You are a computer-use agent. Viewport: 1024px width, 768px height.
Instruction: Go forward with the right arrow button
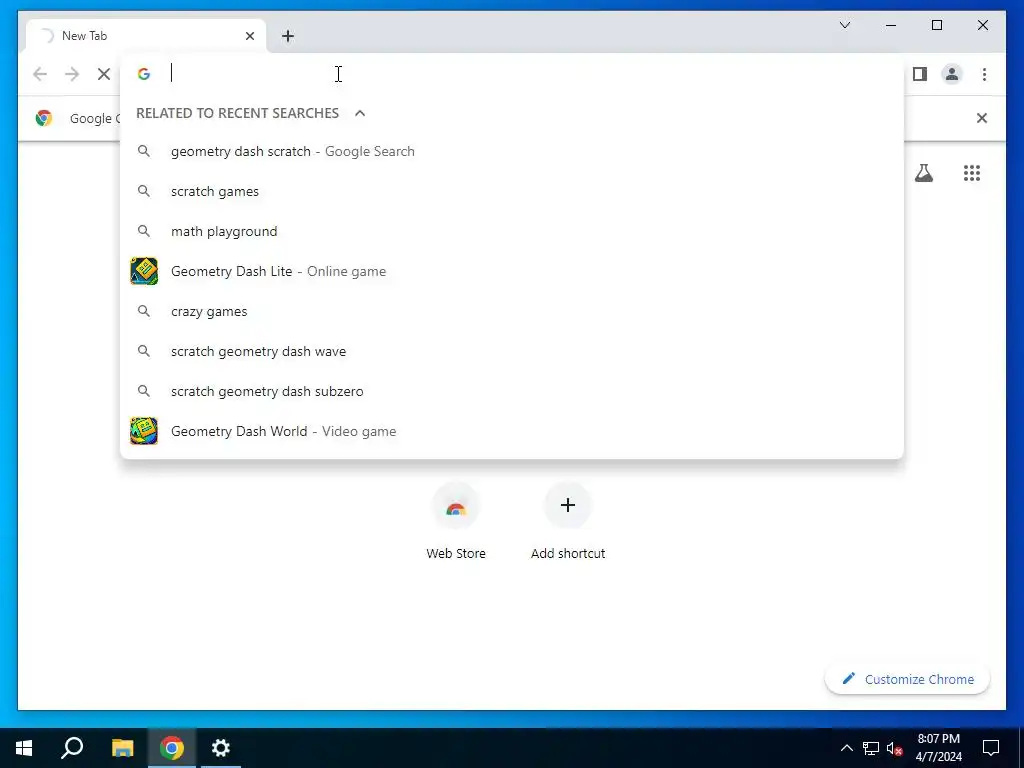72,74
